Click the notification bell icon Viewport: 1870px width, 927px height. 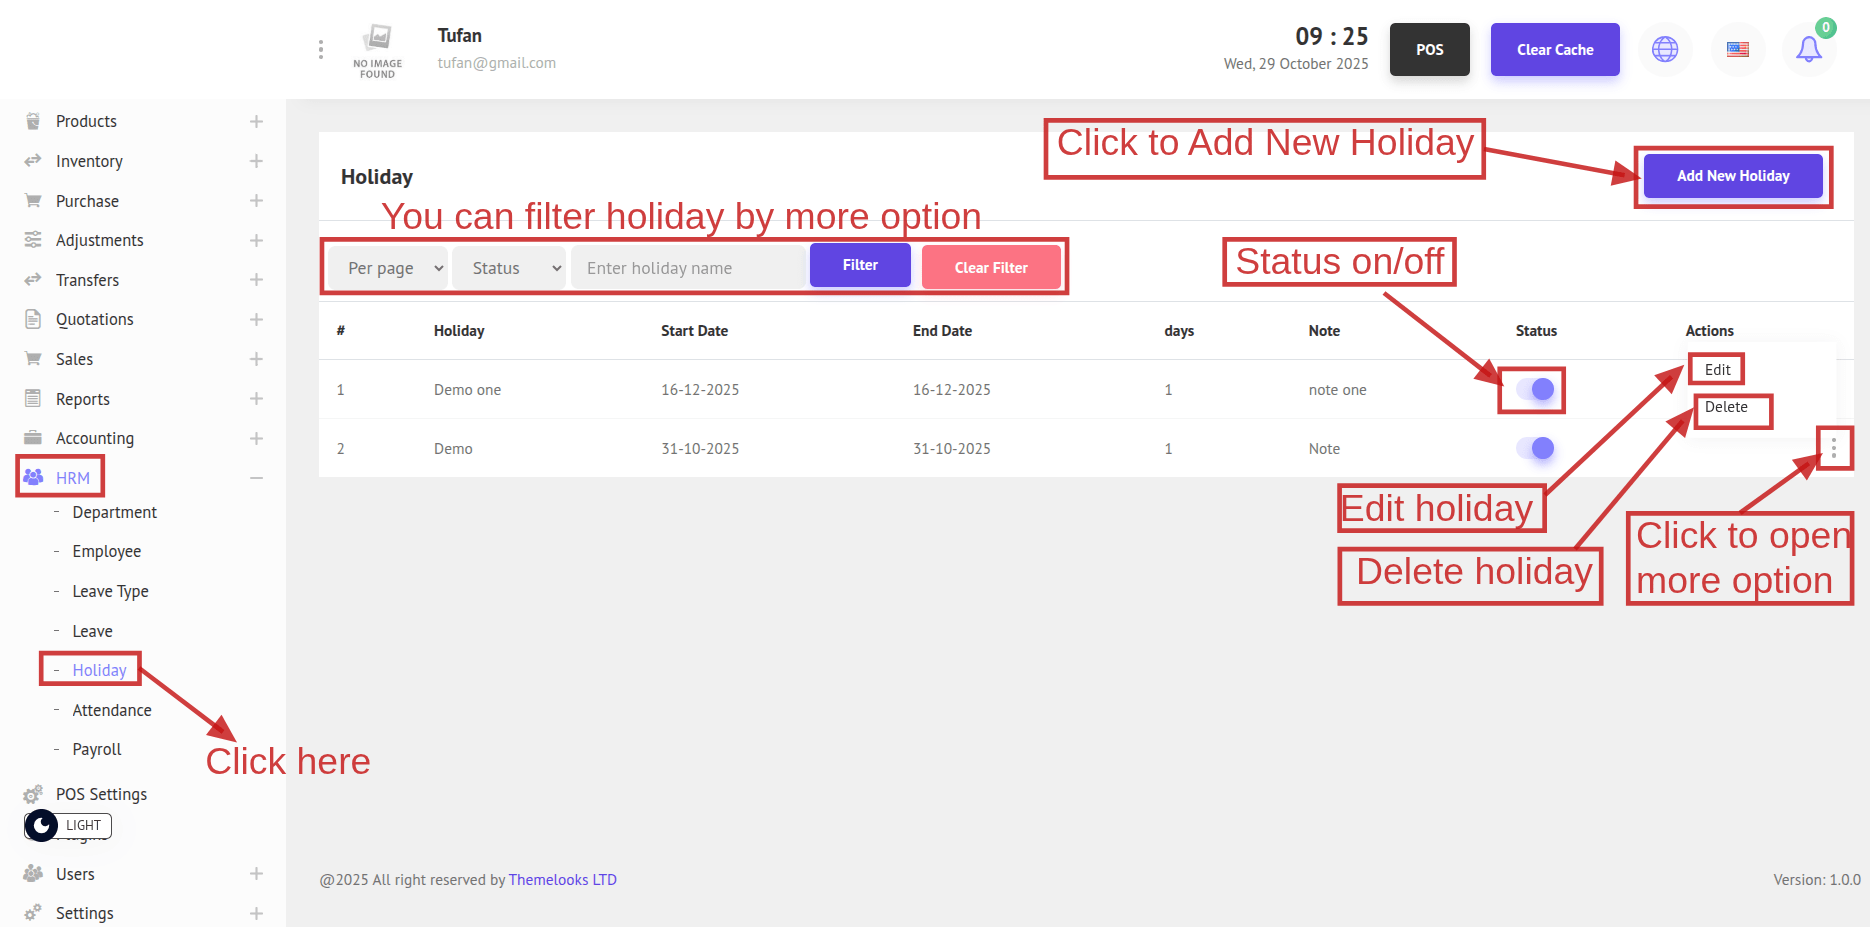[1808, 49]
